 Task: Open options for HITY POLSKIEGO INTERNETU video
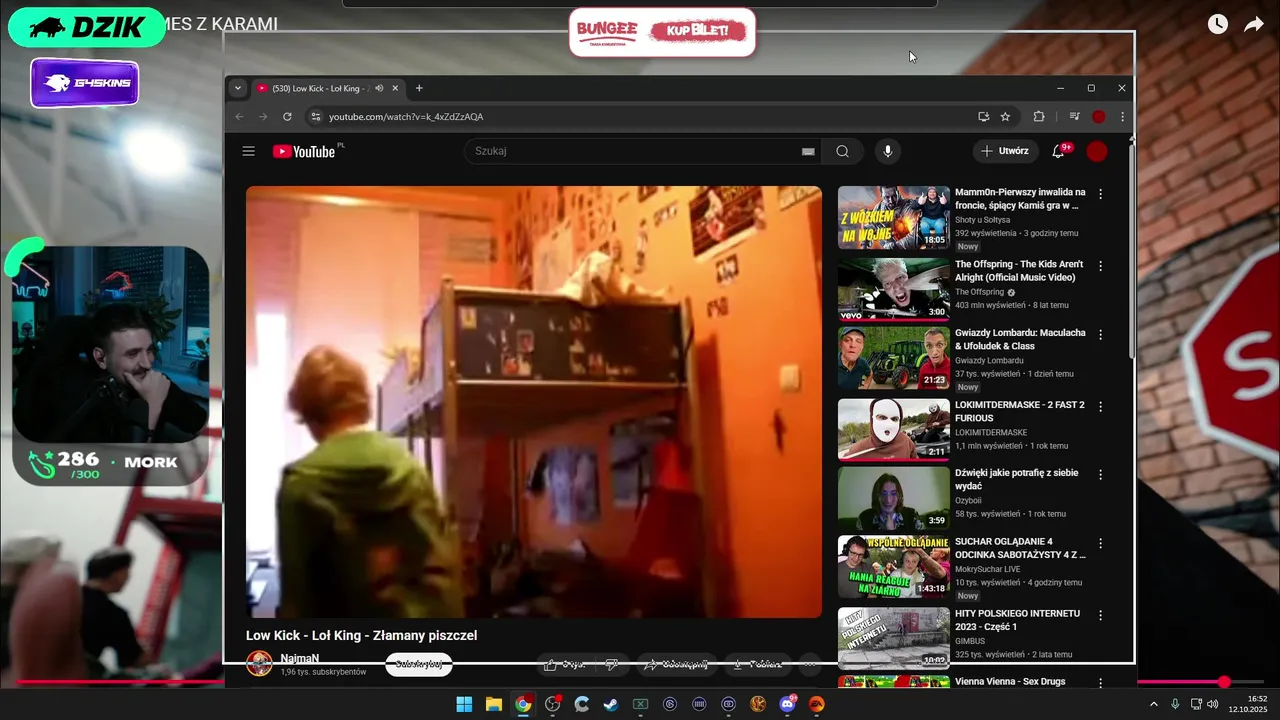[x=1101, y=615]
